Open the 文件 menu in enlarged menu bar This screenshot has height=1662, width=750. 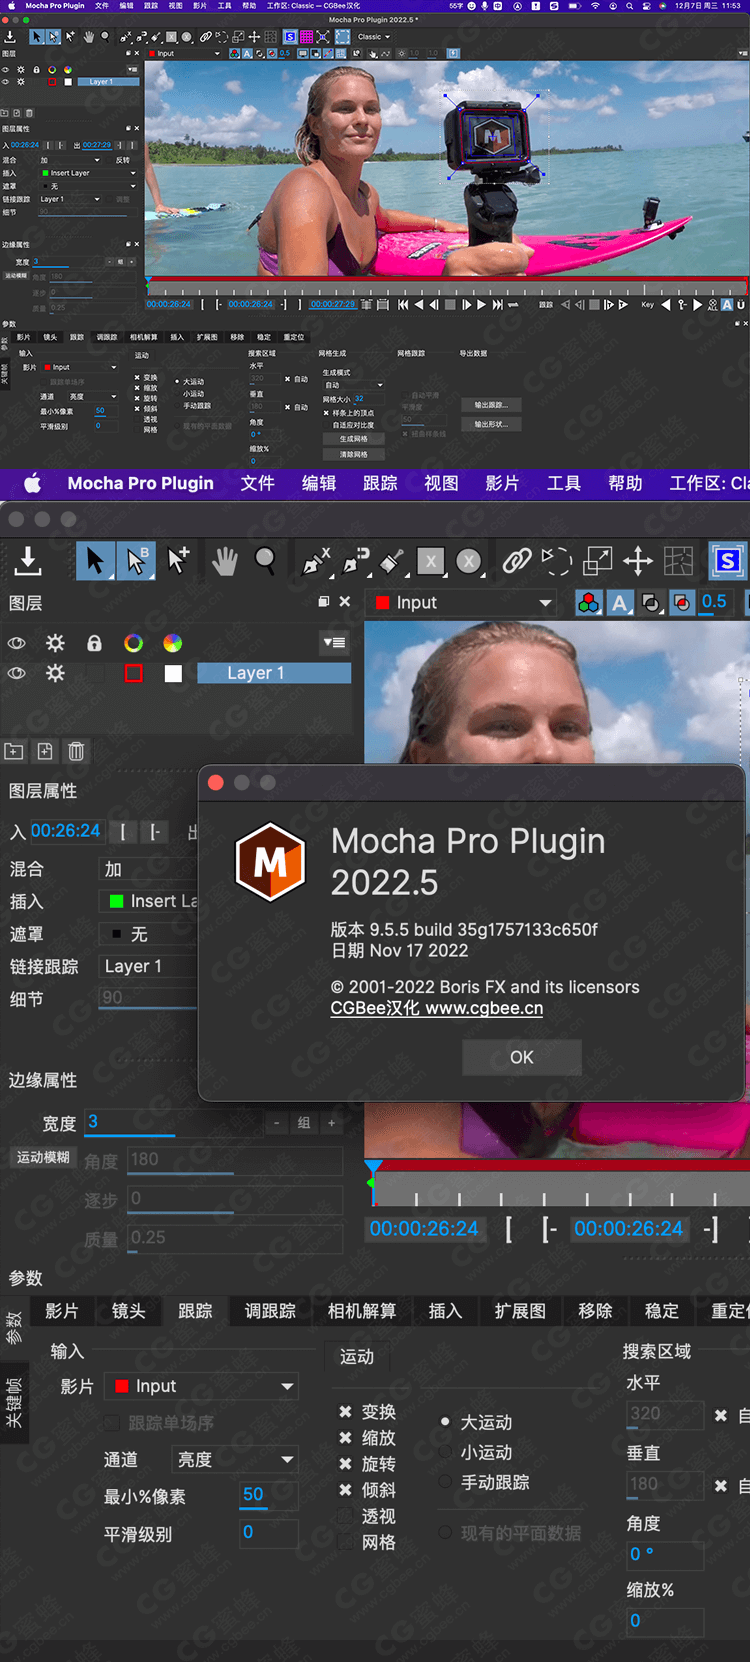pos(257,483)
